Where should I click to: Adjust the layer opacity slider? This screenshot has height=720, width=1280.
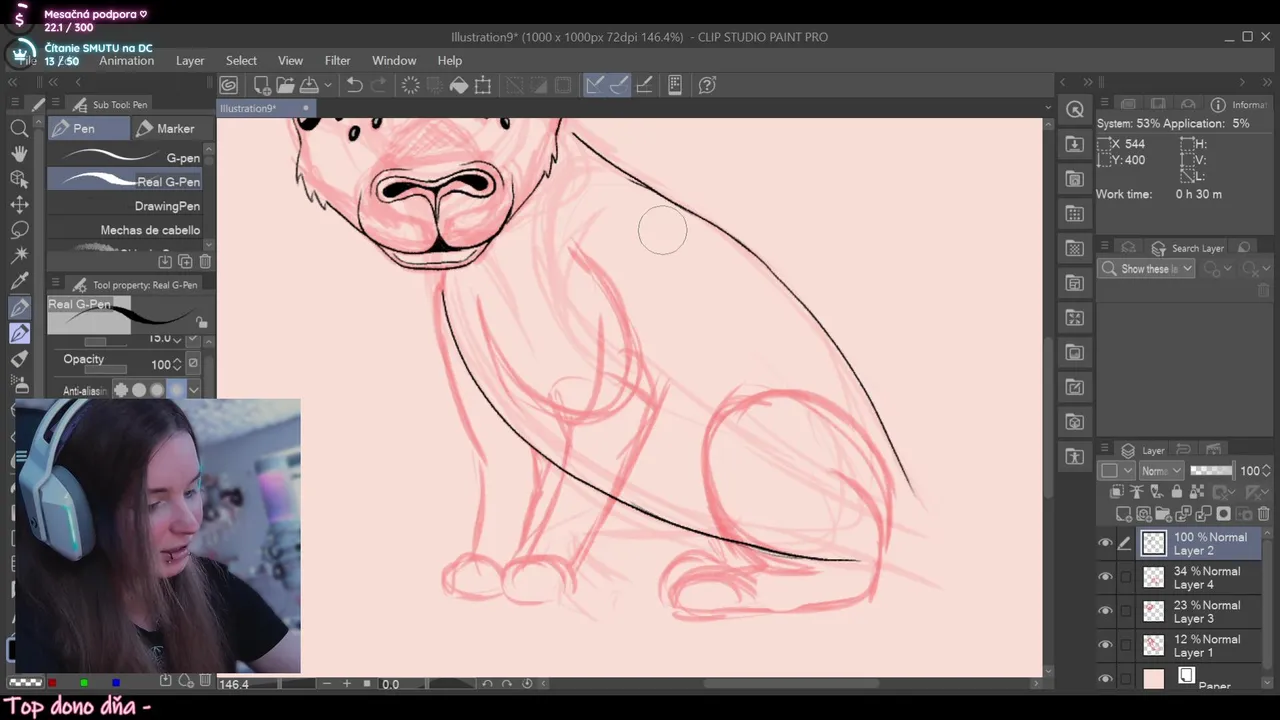point(1211,471)
